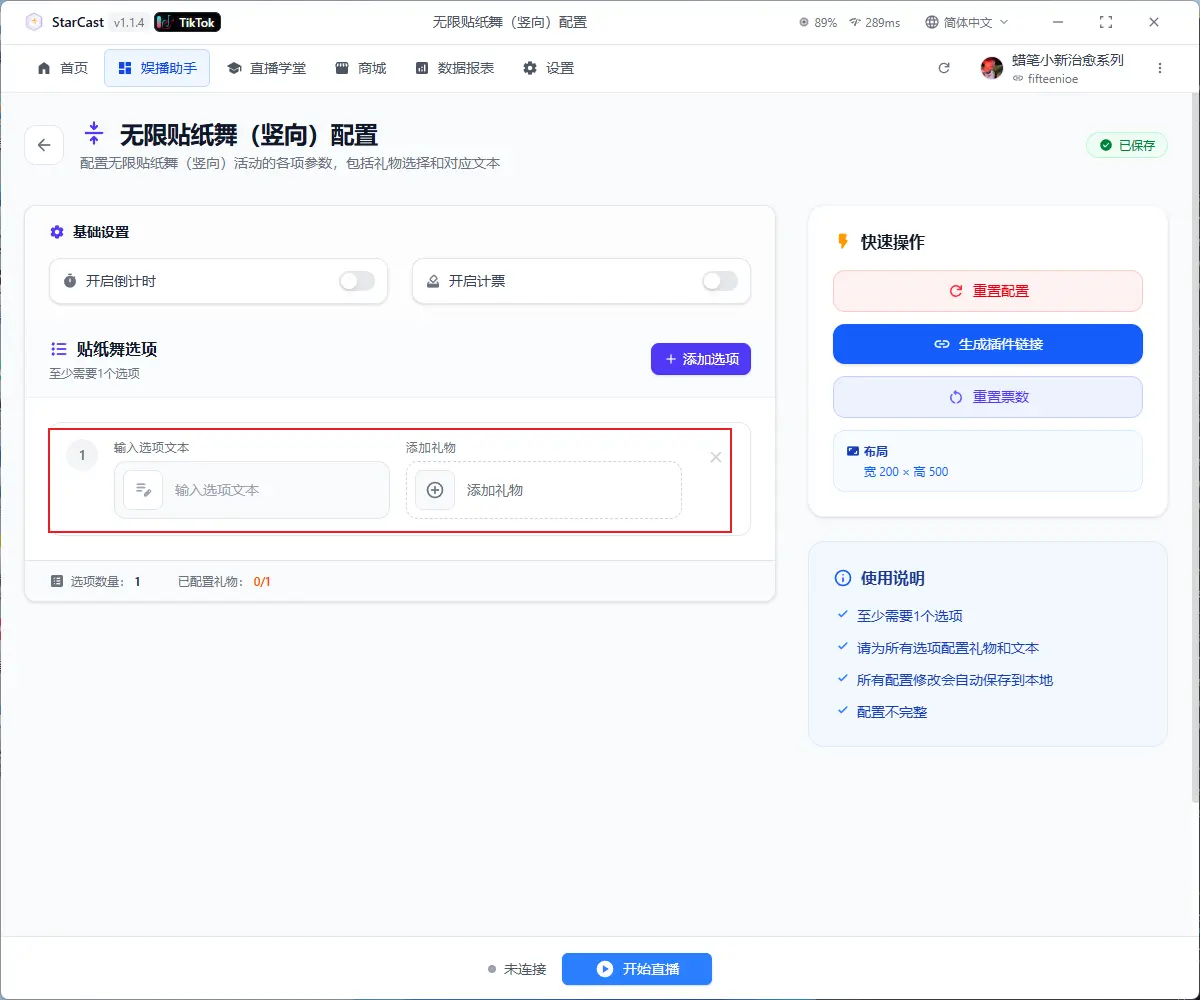Click the 添加选项 button
This screenshot has height=1000, width=1200.
tap(700, 359)
